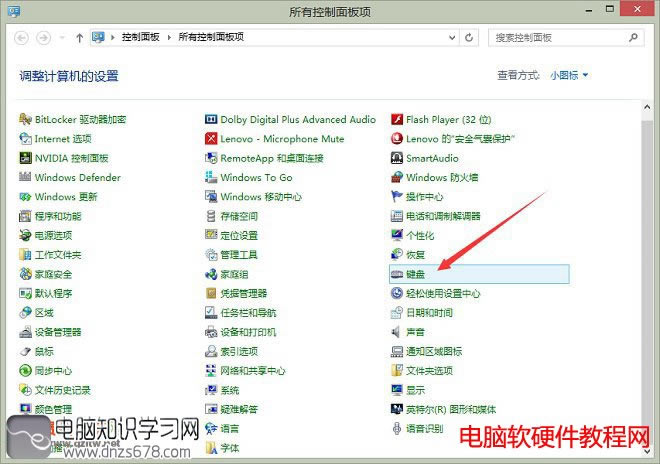The height and width of the screenshot is (464, 660).
Task: Open the 日期和时间 link
Action: point(429,313)
